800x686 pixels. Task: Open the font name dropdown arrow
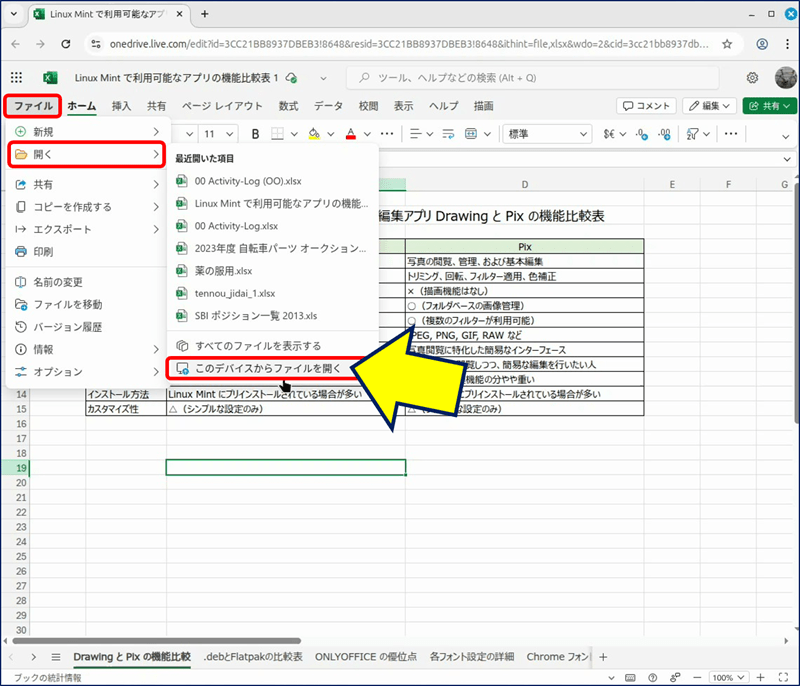[189, 134]
